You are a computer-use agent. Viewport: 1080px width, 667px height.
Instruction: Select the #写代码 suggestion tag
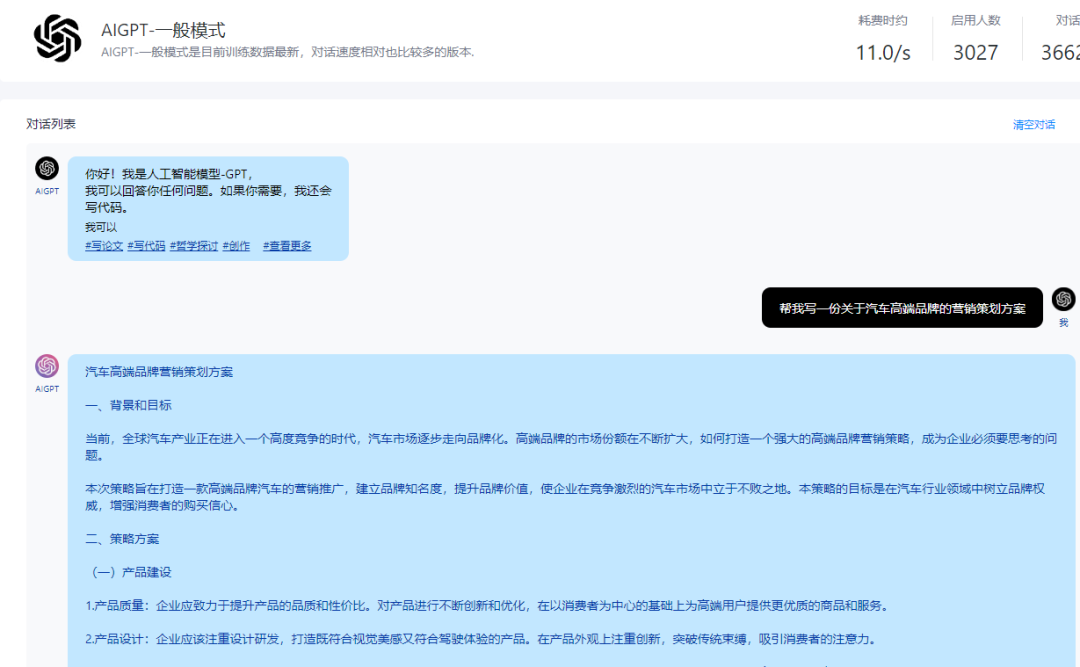pos(146,246)
